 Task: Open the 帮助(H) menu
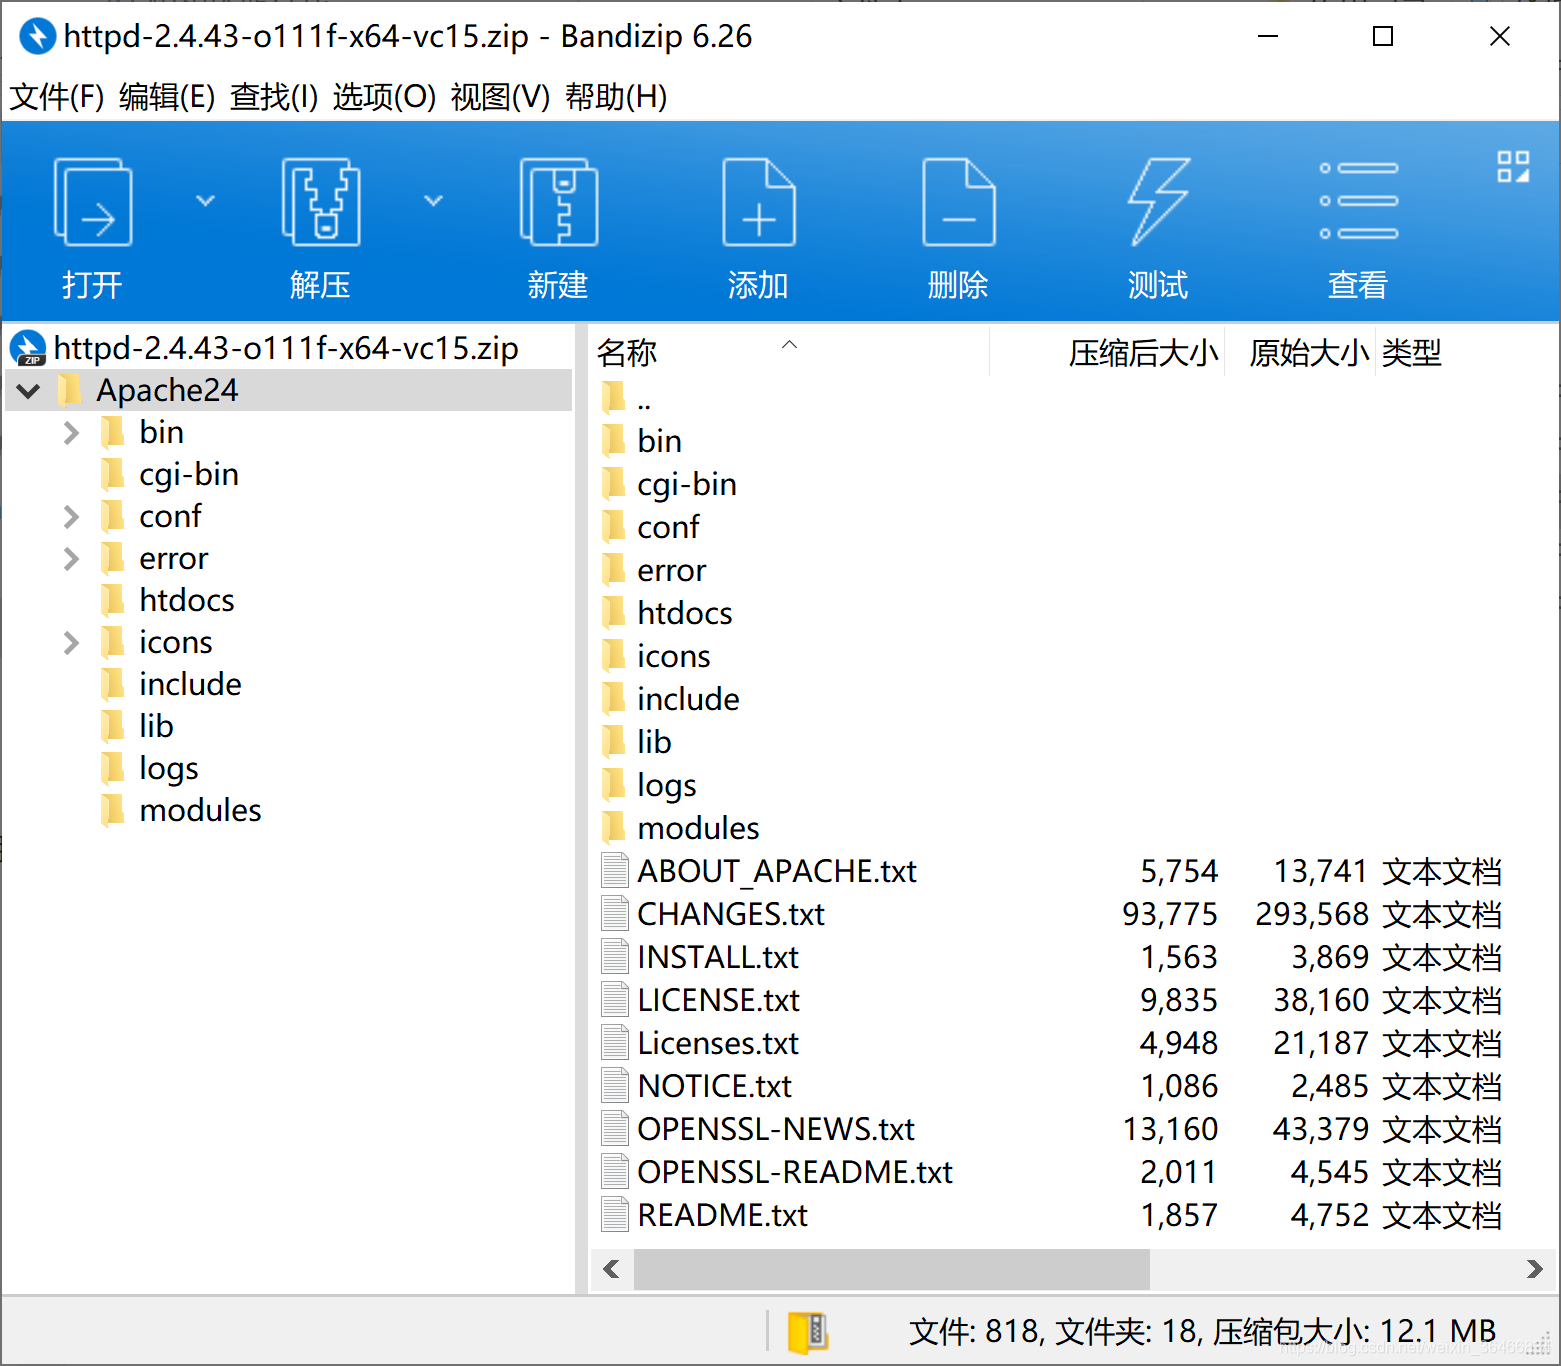[x=616, y=97]
